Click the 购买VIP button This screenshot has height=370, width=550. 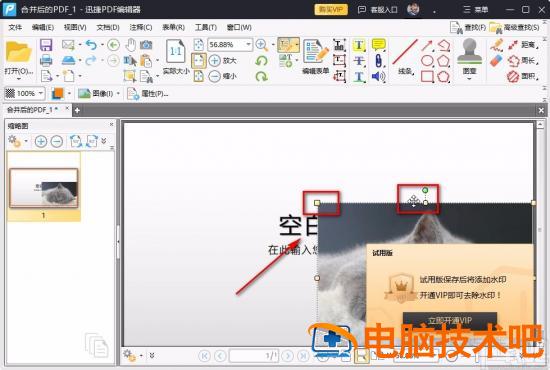331,9
